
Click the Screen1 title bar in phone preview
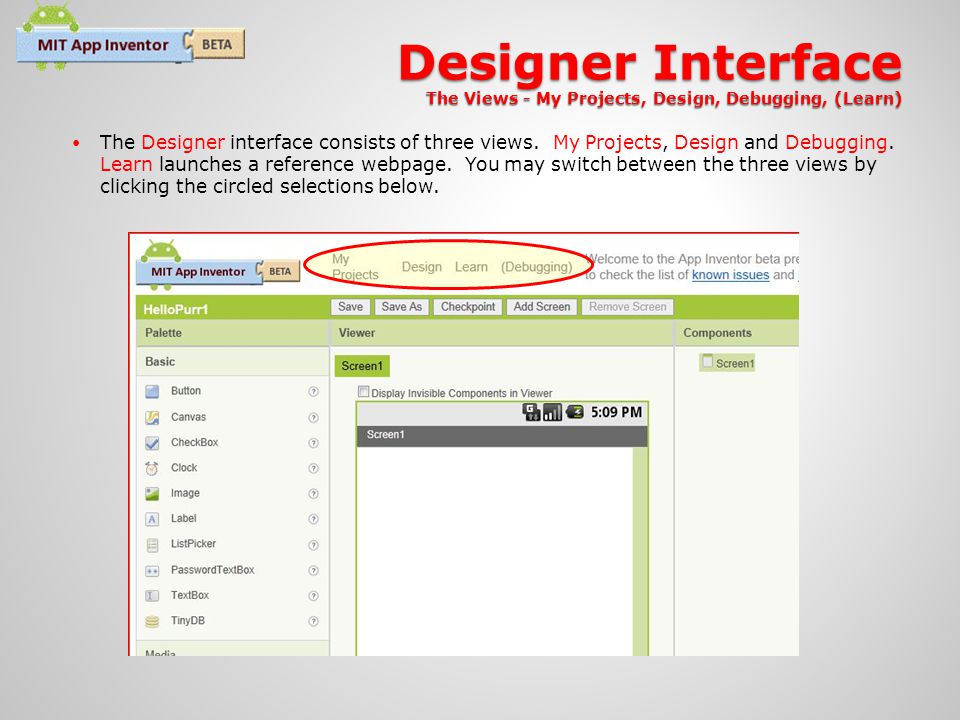(x=501, y=435)
